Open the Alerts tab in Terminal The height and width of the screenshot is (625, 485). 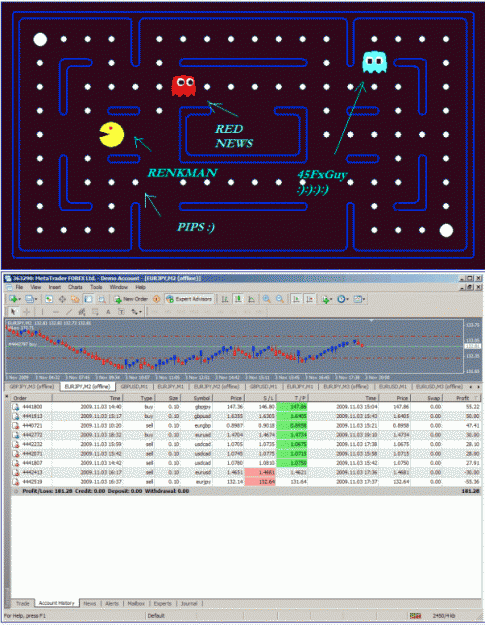point(112,603)
